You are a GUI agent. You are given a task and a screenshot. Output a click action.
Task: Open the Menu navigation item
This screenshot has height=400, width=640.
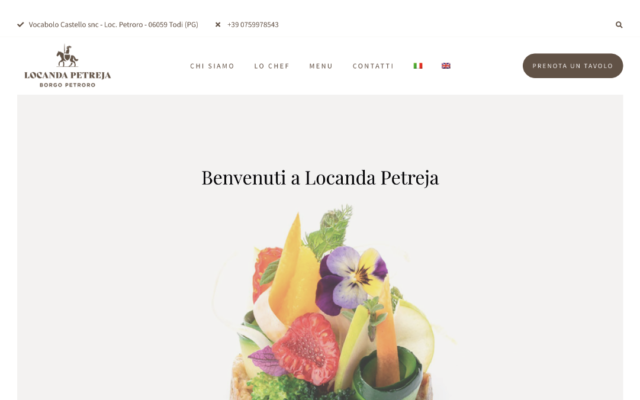tap(321, 66)
